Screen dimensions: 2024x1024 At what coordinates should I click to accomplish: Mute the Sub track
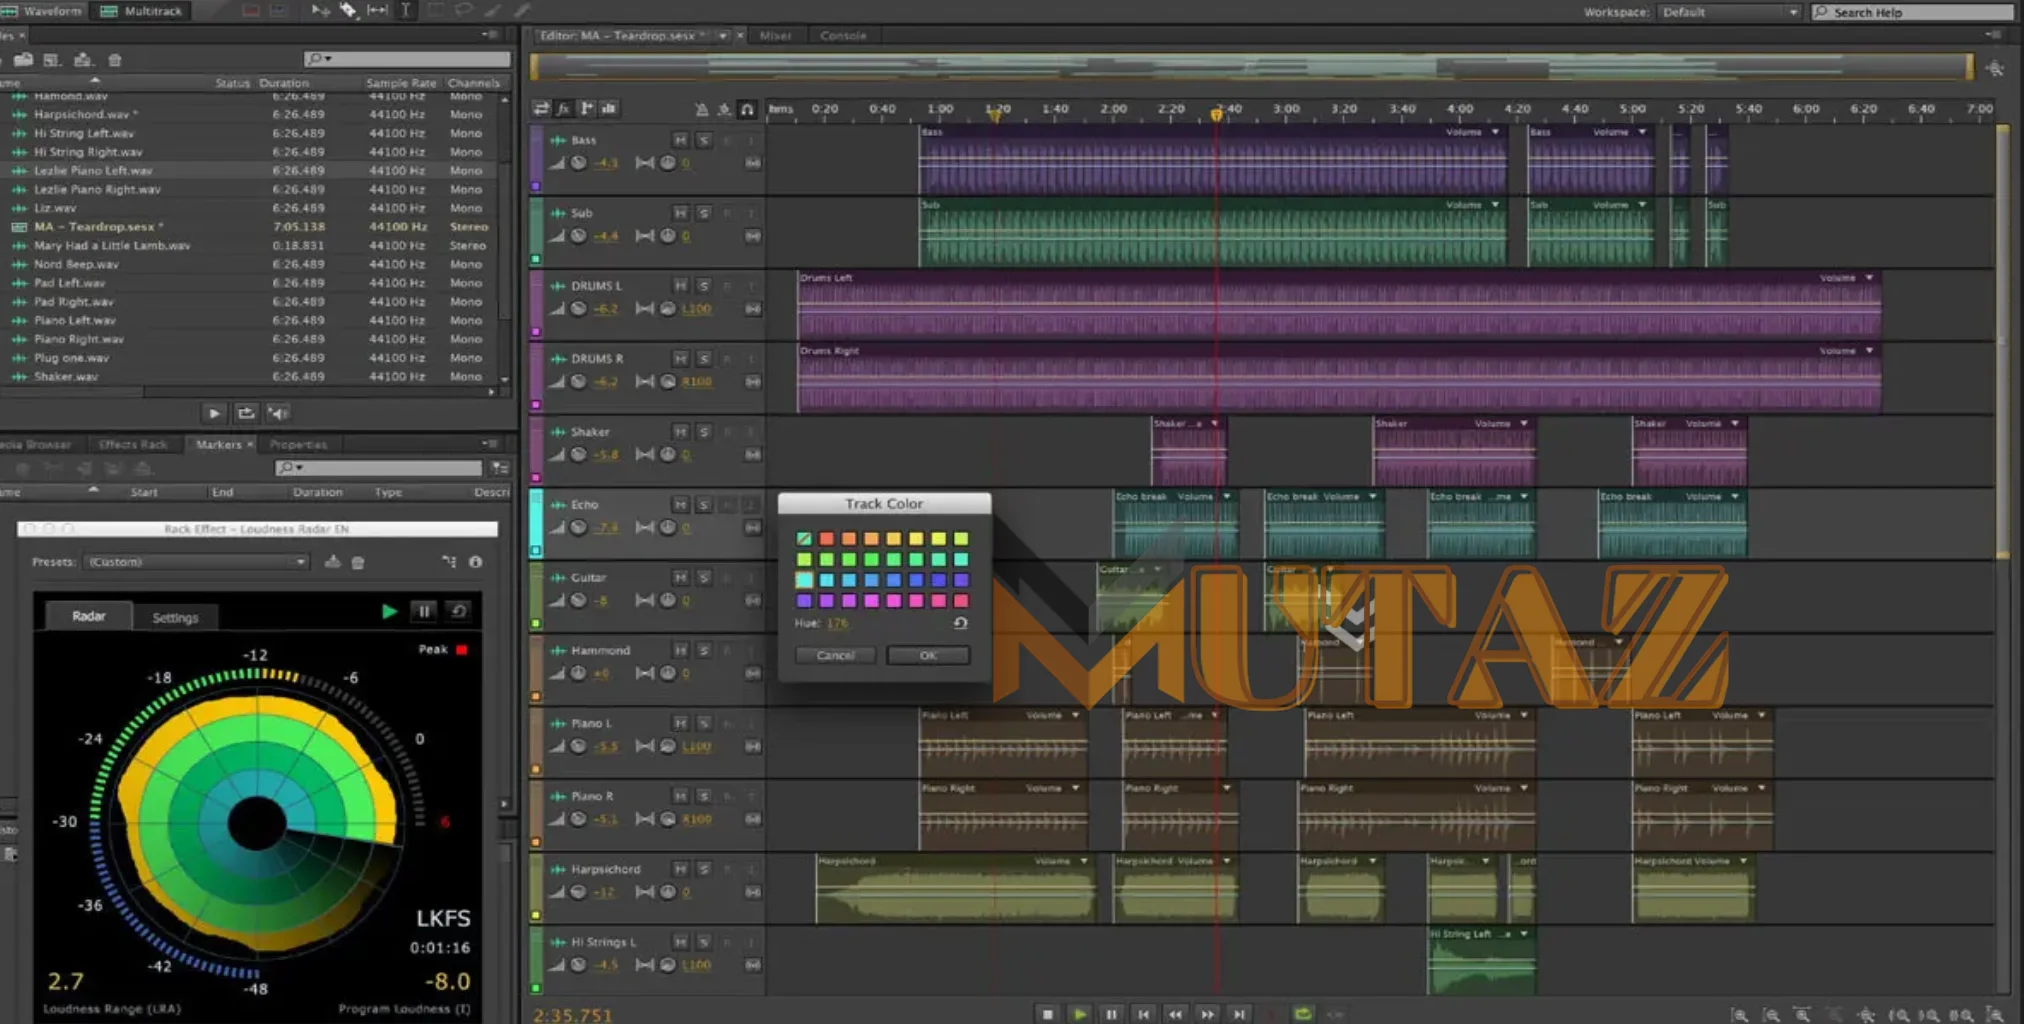click(x=680, y=213)
